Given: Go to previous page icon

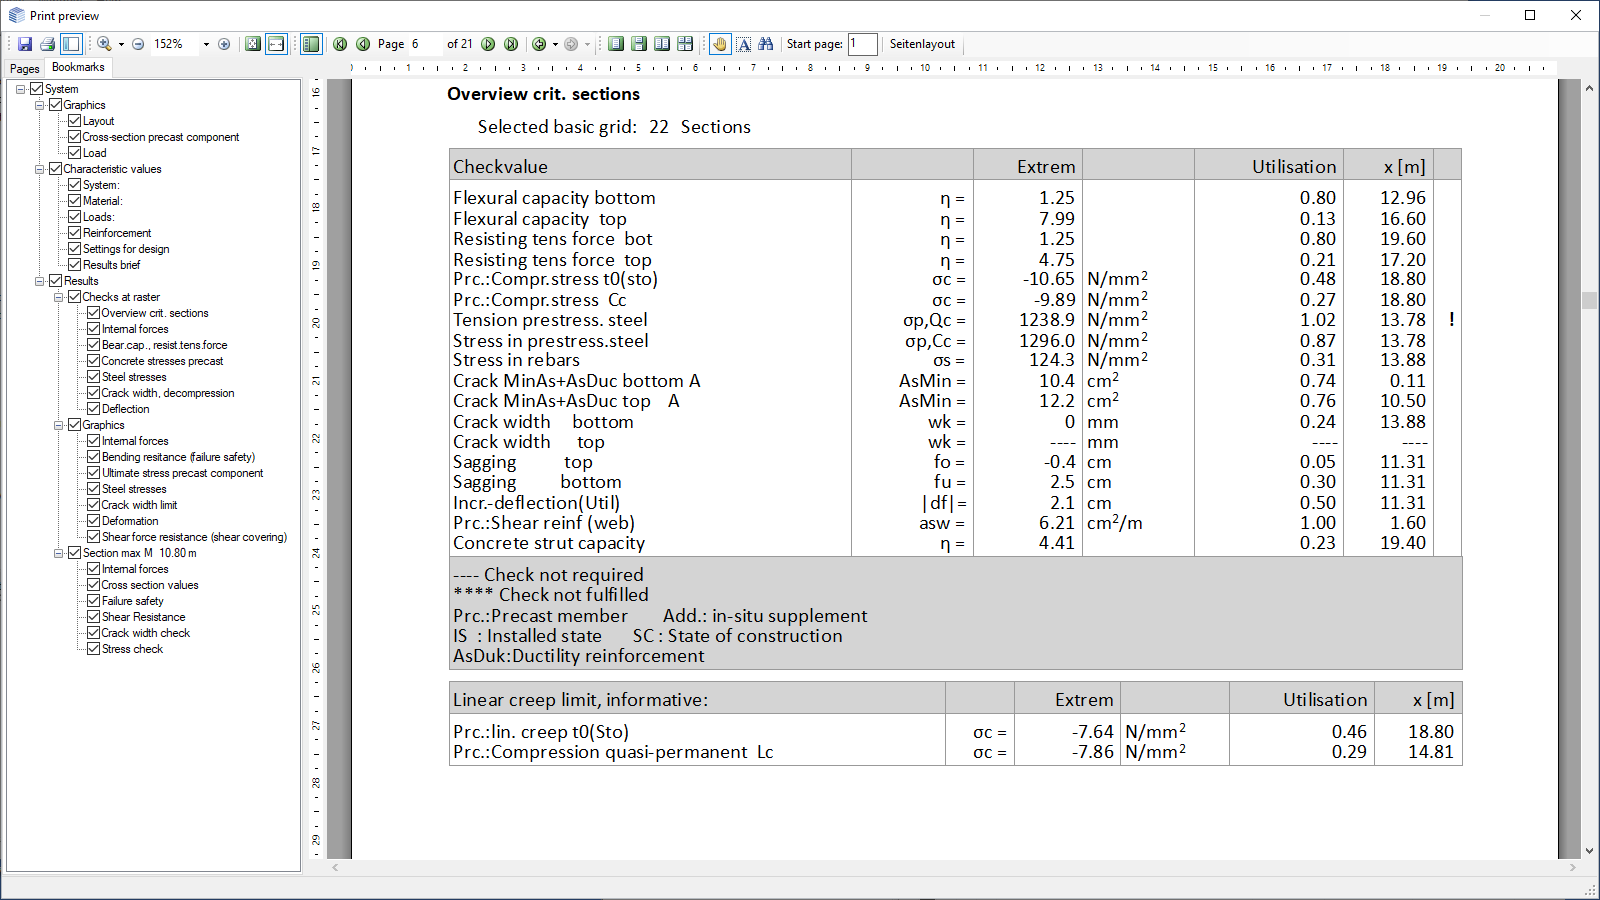Looking at the screenshot, I should click(363, 44).
